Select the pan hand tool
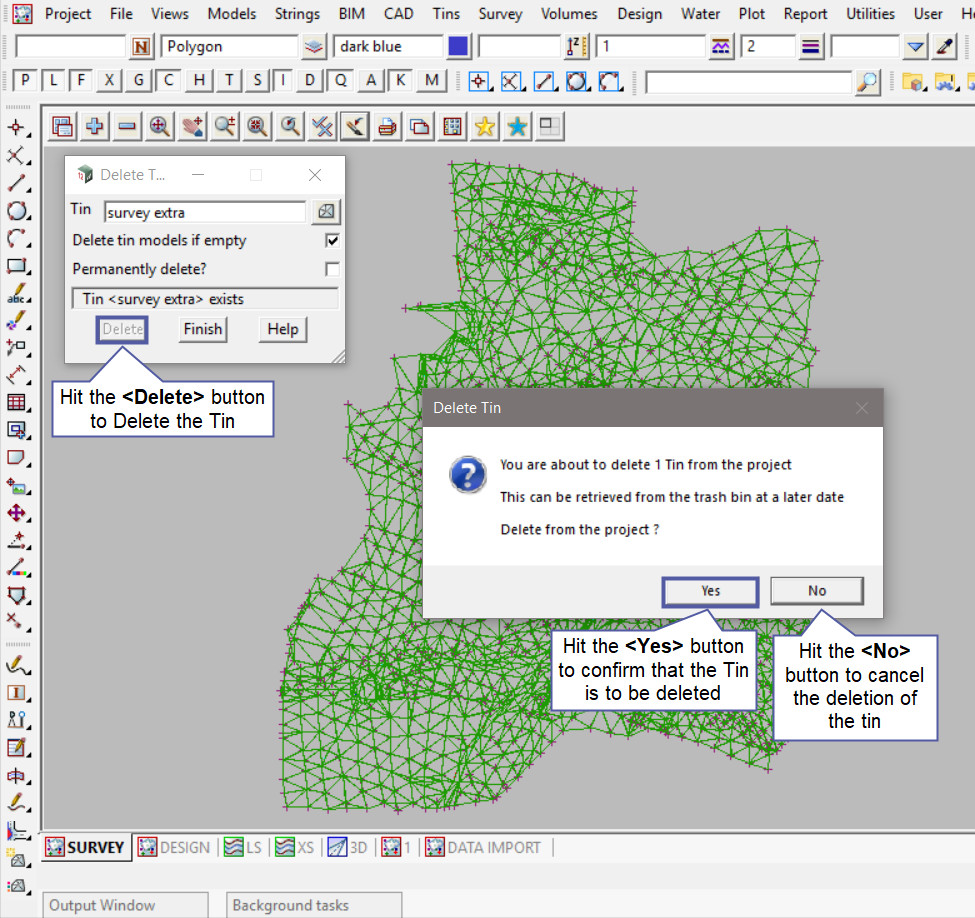The width and height of the screenshot is (975, 918). pos(192,126)
